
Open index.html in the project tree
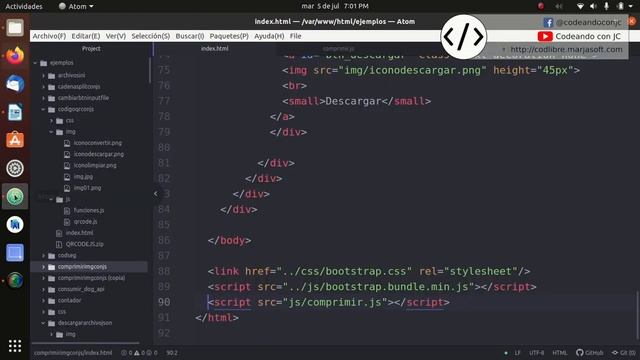point(79,233)
